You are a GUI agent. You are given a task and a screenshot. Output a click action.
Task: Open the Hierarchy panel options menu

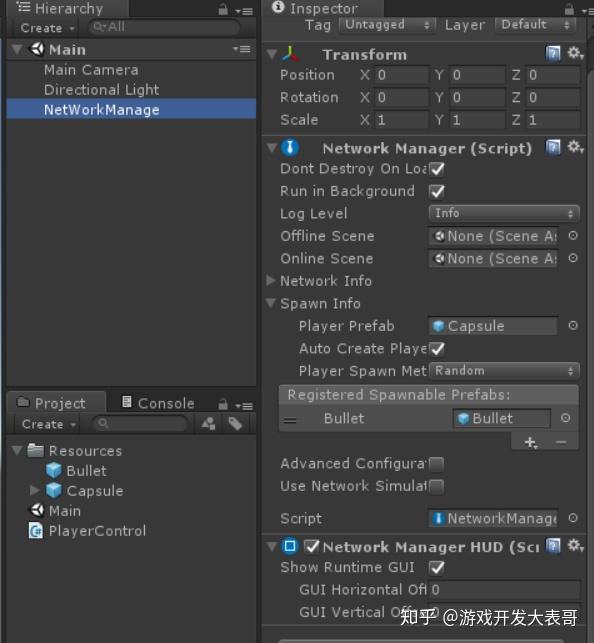(244, 11)
